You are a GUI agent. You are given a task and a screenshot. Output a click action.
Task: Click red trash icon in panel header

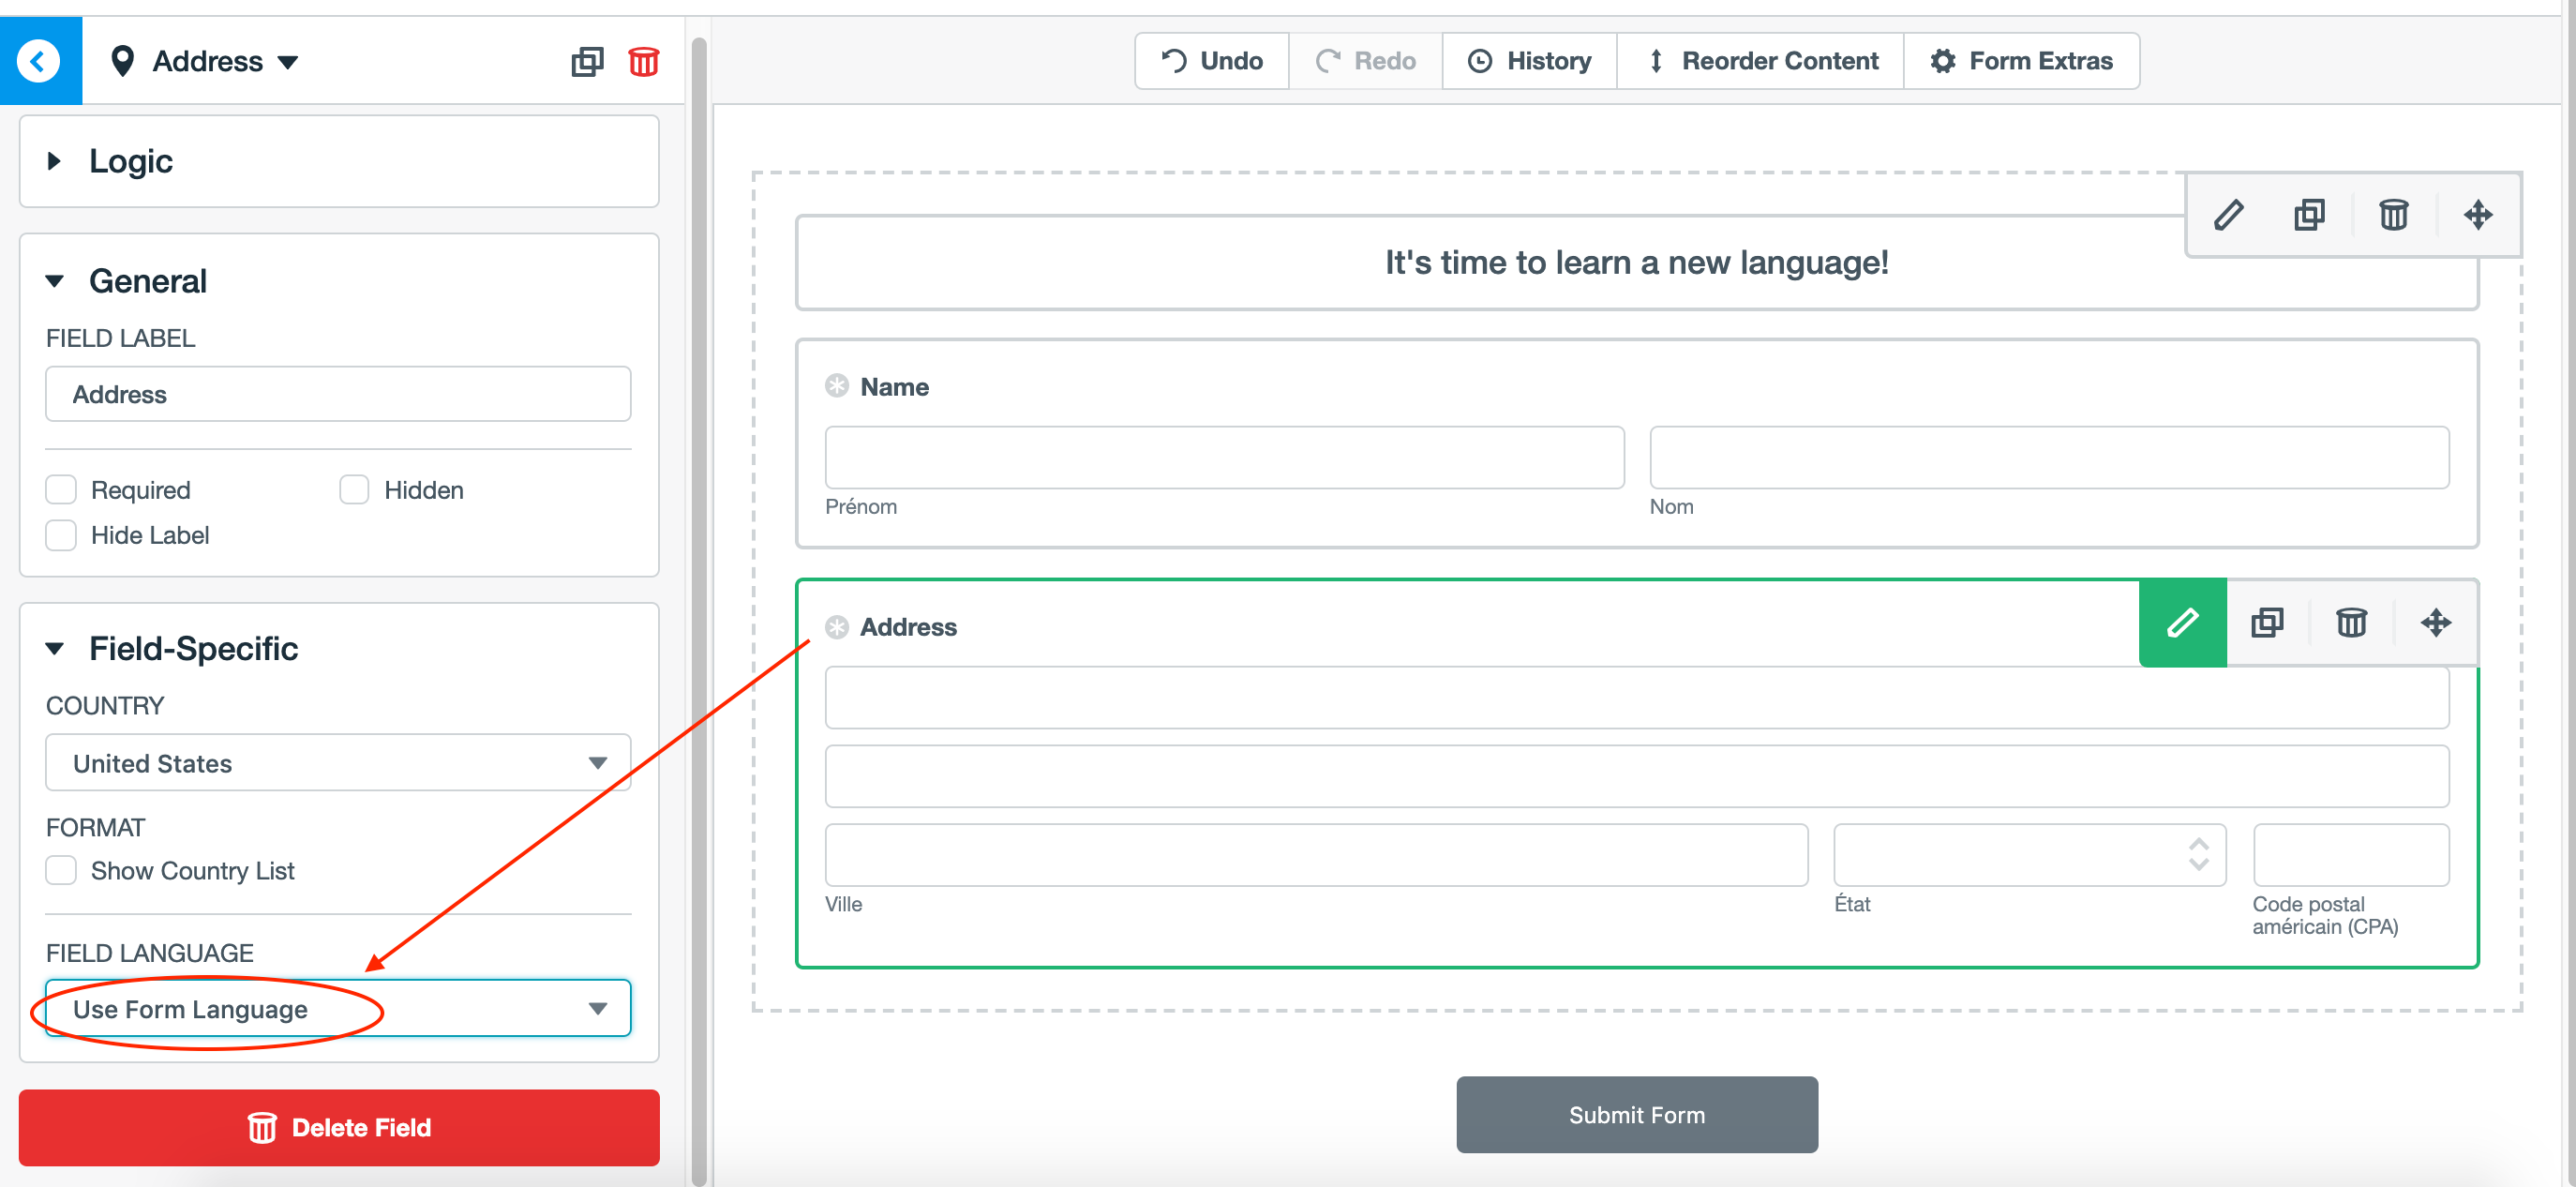tap(643, 62)
